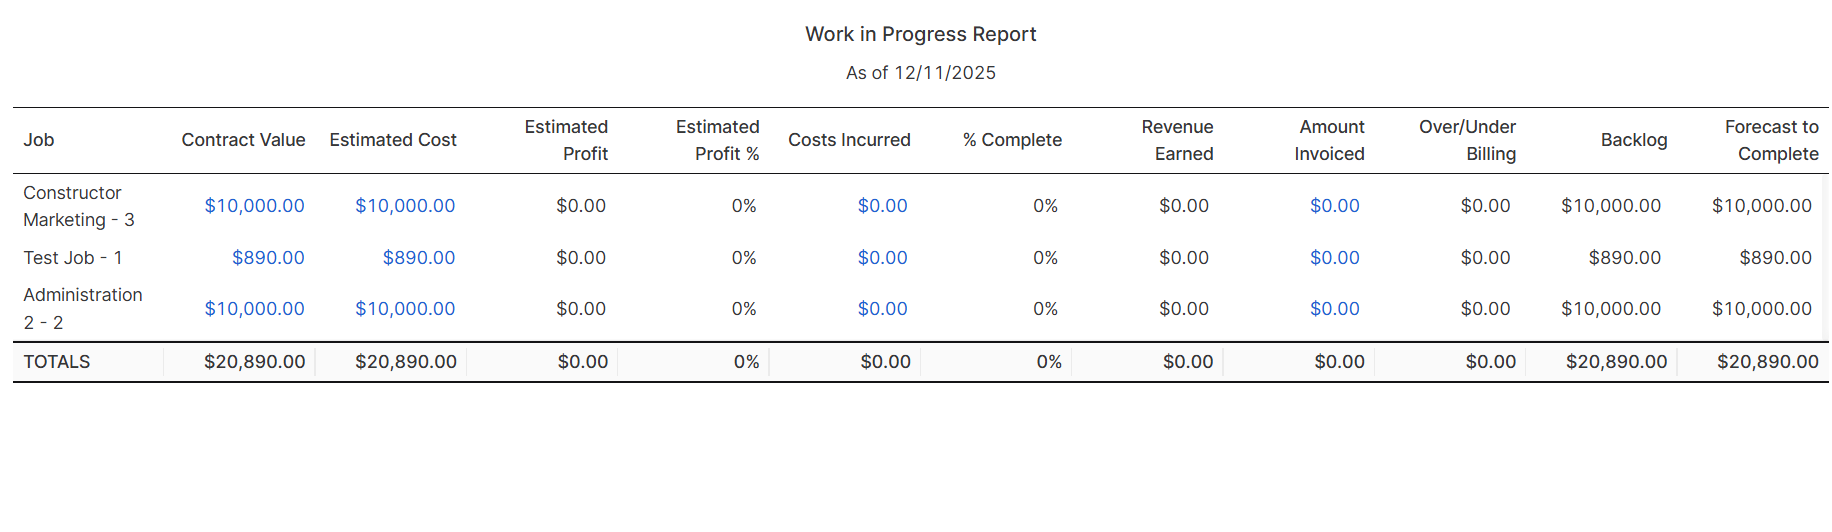1832x532 pixels.
Task: Open Test Job estimated cost $890.00 link
Action: (418, 258)
